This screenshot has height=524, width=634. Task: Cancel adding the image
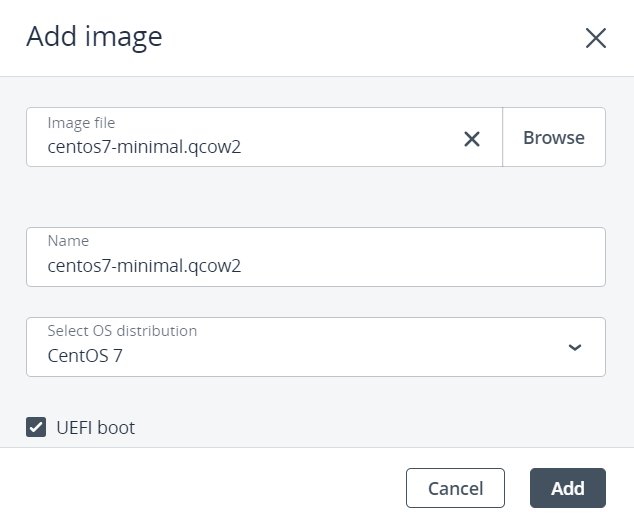click(455, 488)
